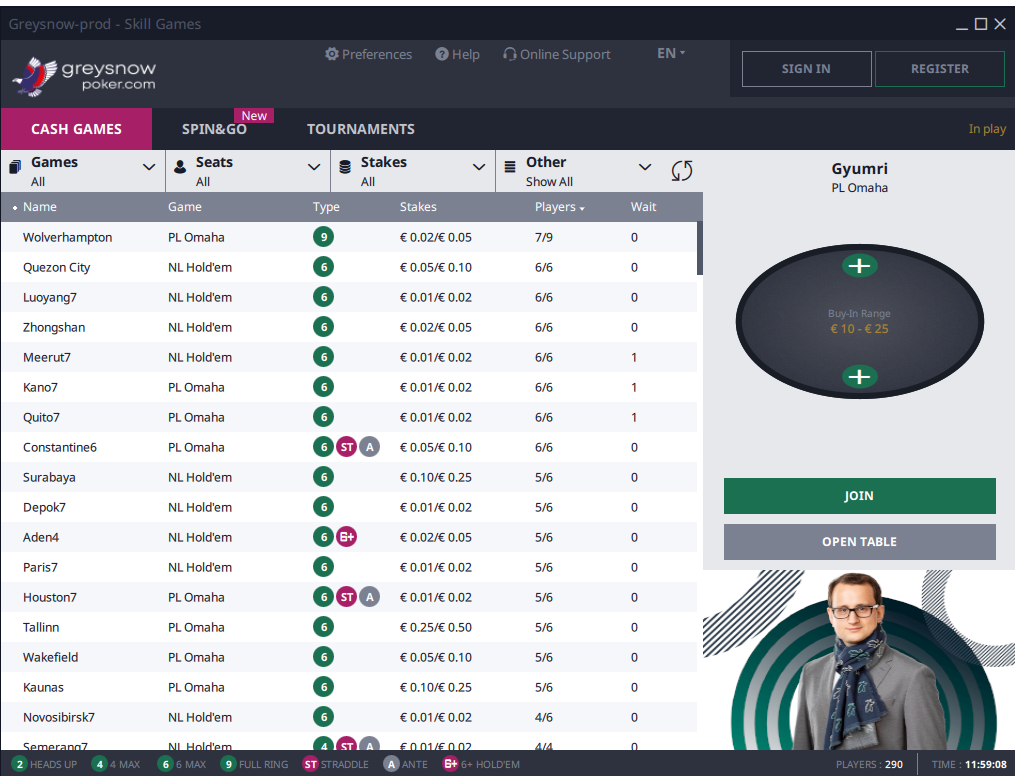Click the Help question mark icon
Image resolution: width=1015 pixels, height=776 pixels.
click(441, 54)
